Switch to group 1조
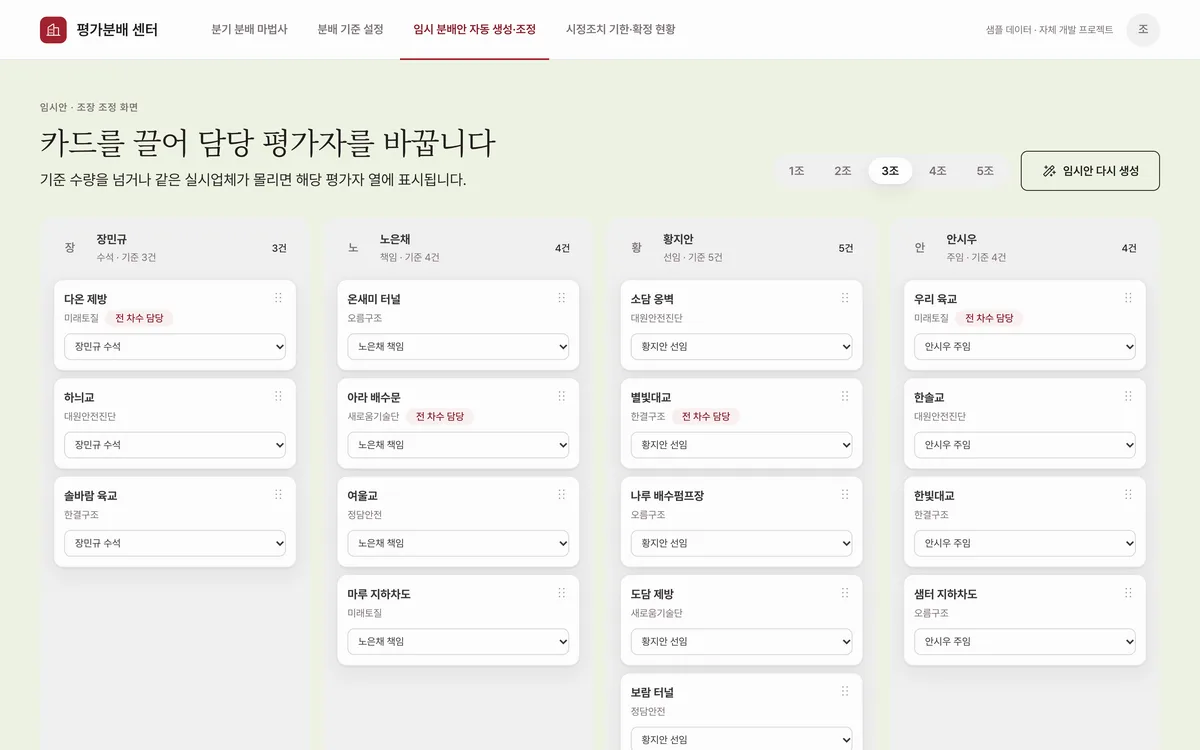Image resolution: width=1200 pixels, height=750 pixels. (x=796, y=171)
